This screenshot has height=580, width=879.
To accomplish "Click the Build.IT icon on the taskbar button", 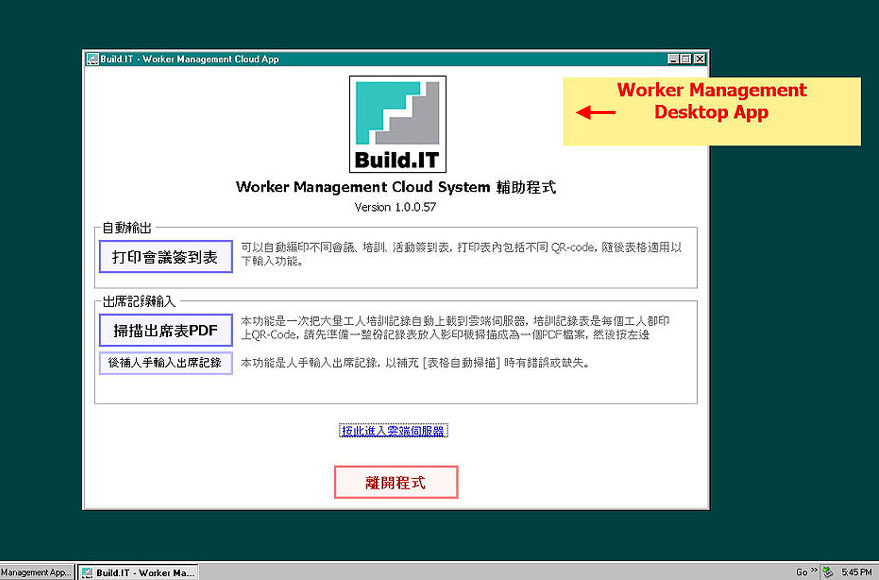I will click(87, 573).
